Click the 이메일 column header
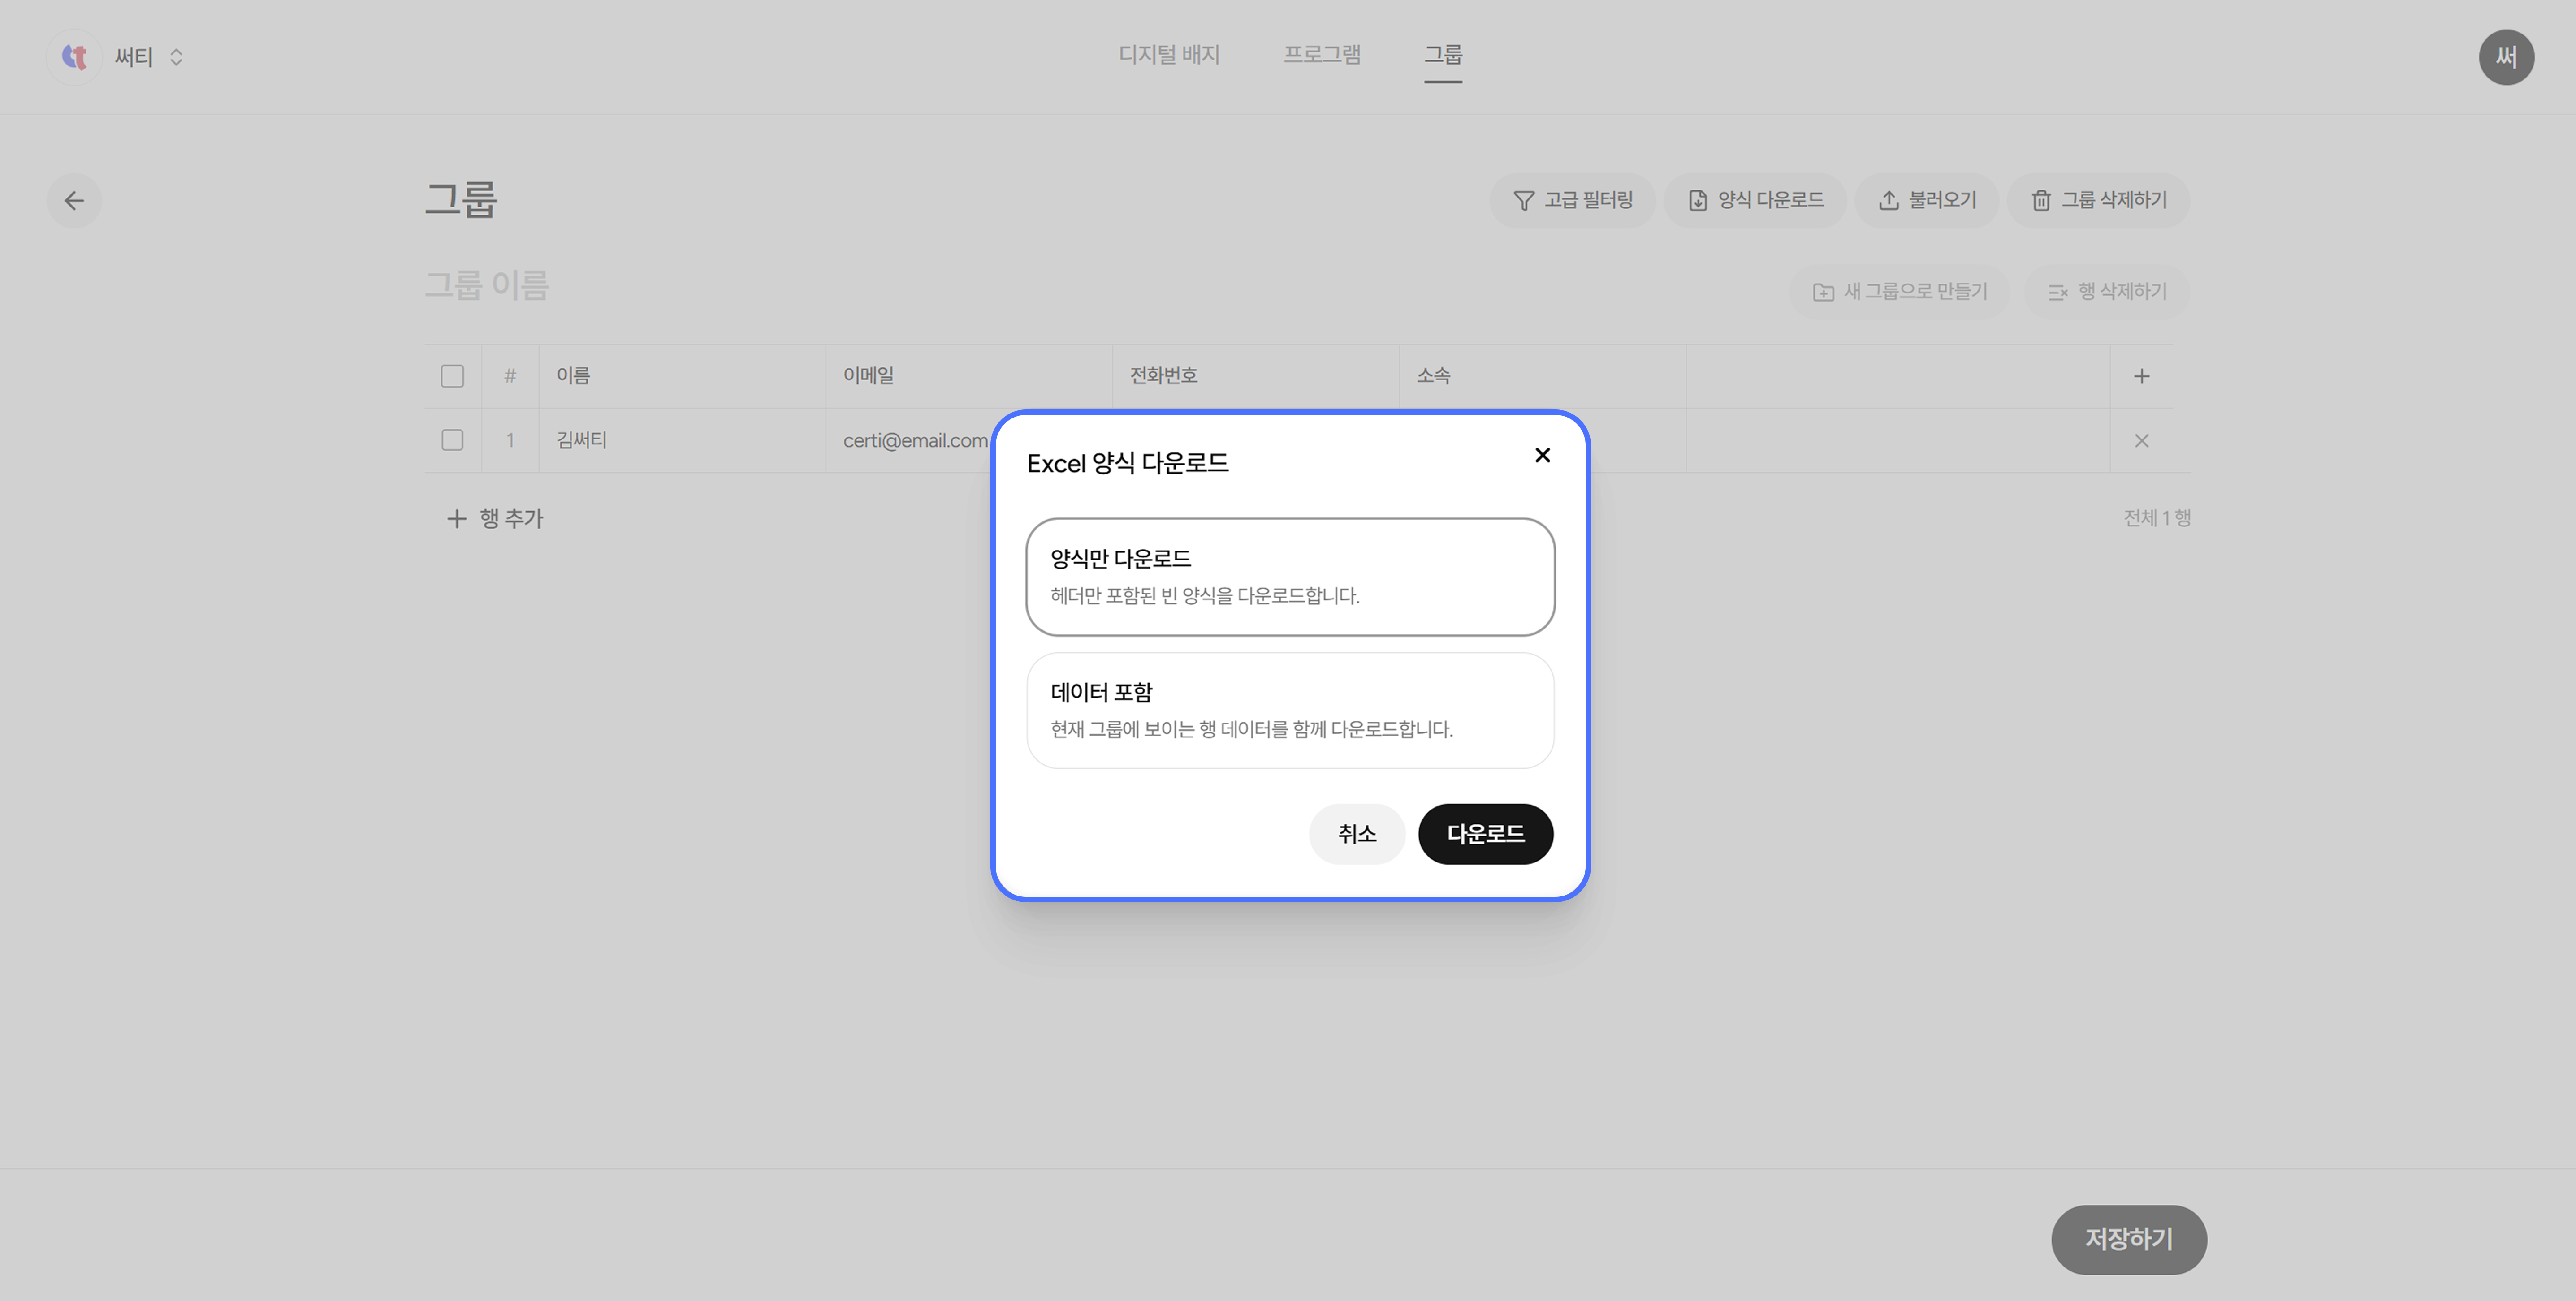Viewport: 2576px width, 1301px height. tap(968, 376)
